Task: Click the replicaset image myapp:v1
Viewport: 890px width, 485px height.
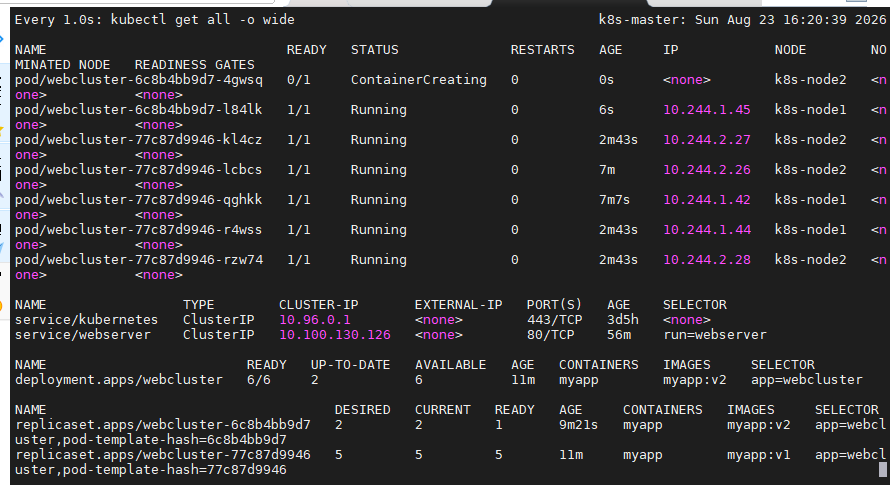Action: coord(758,455)
